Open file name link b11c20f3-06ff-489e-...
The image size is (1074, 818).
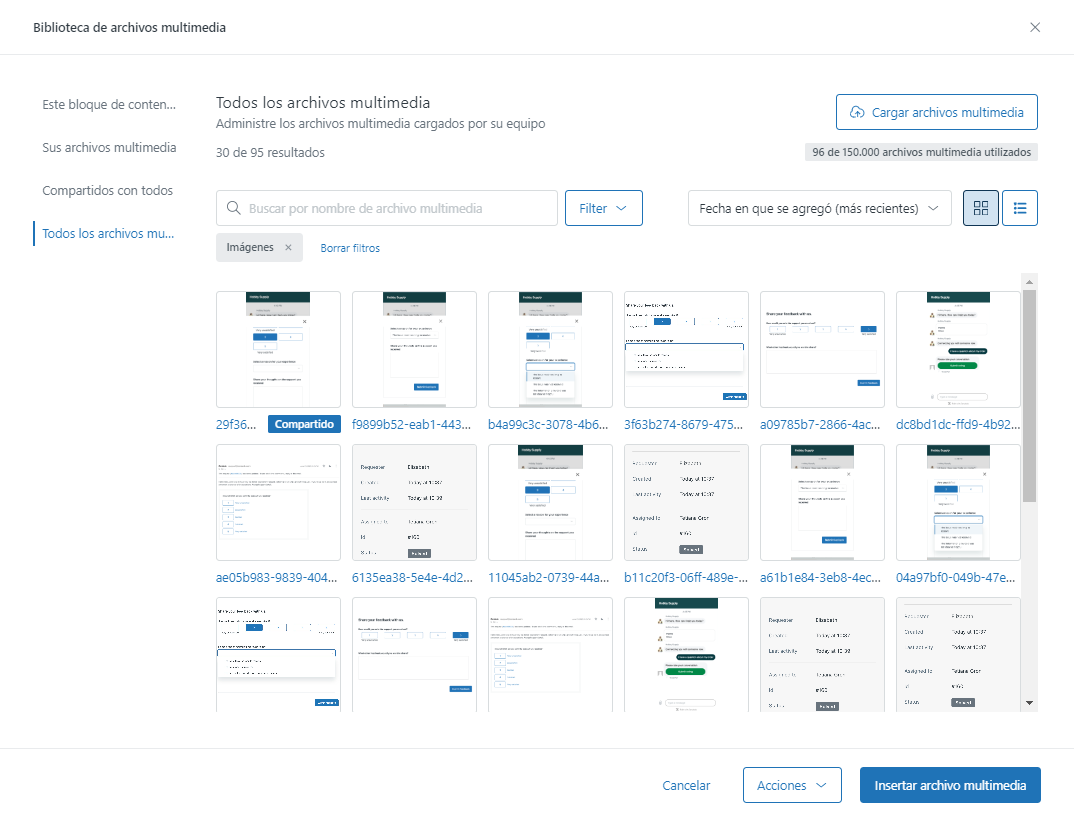pos(686,578)
